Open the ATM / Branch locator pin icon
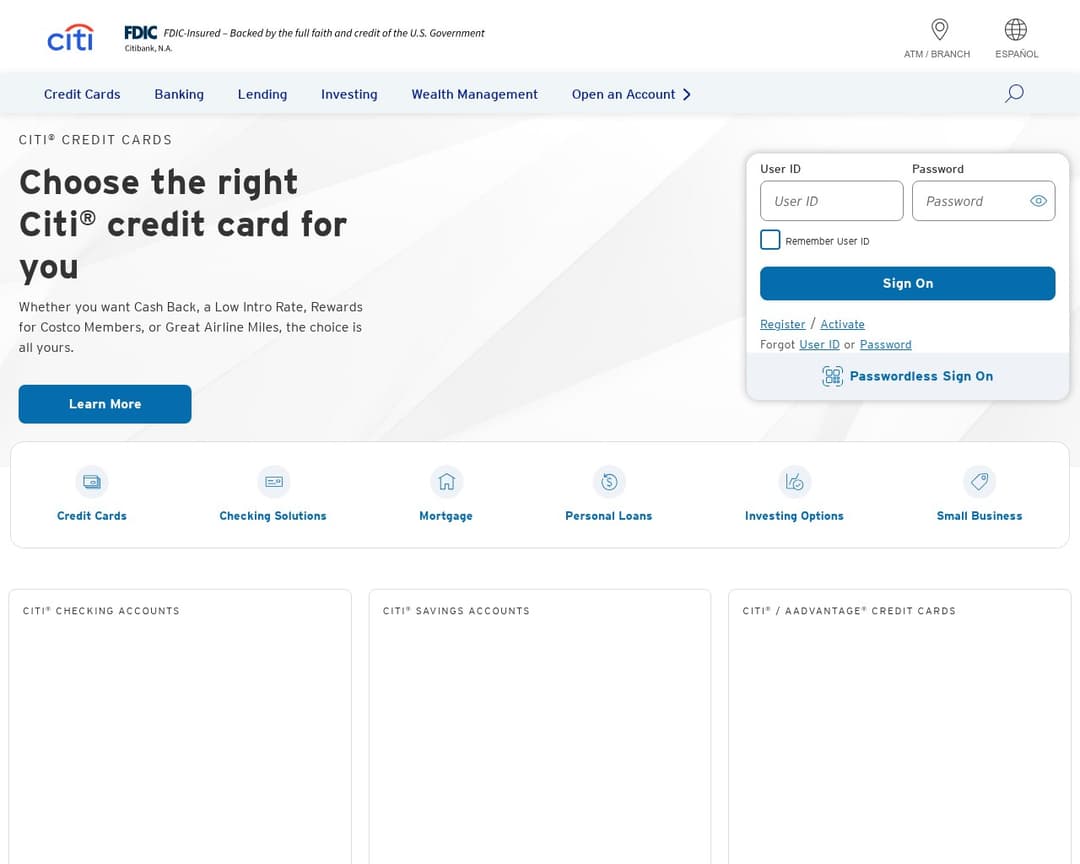The height and width of the screenshot is (864, 1080). click(x=939, y=30)
